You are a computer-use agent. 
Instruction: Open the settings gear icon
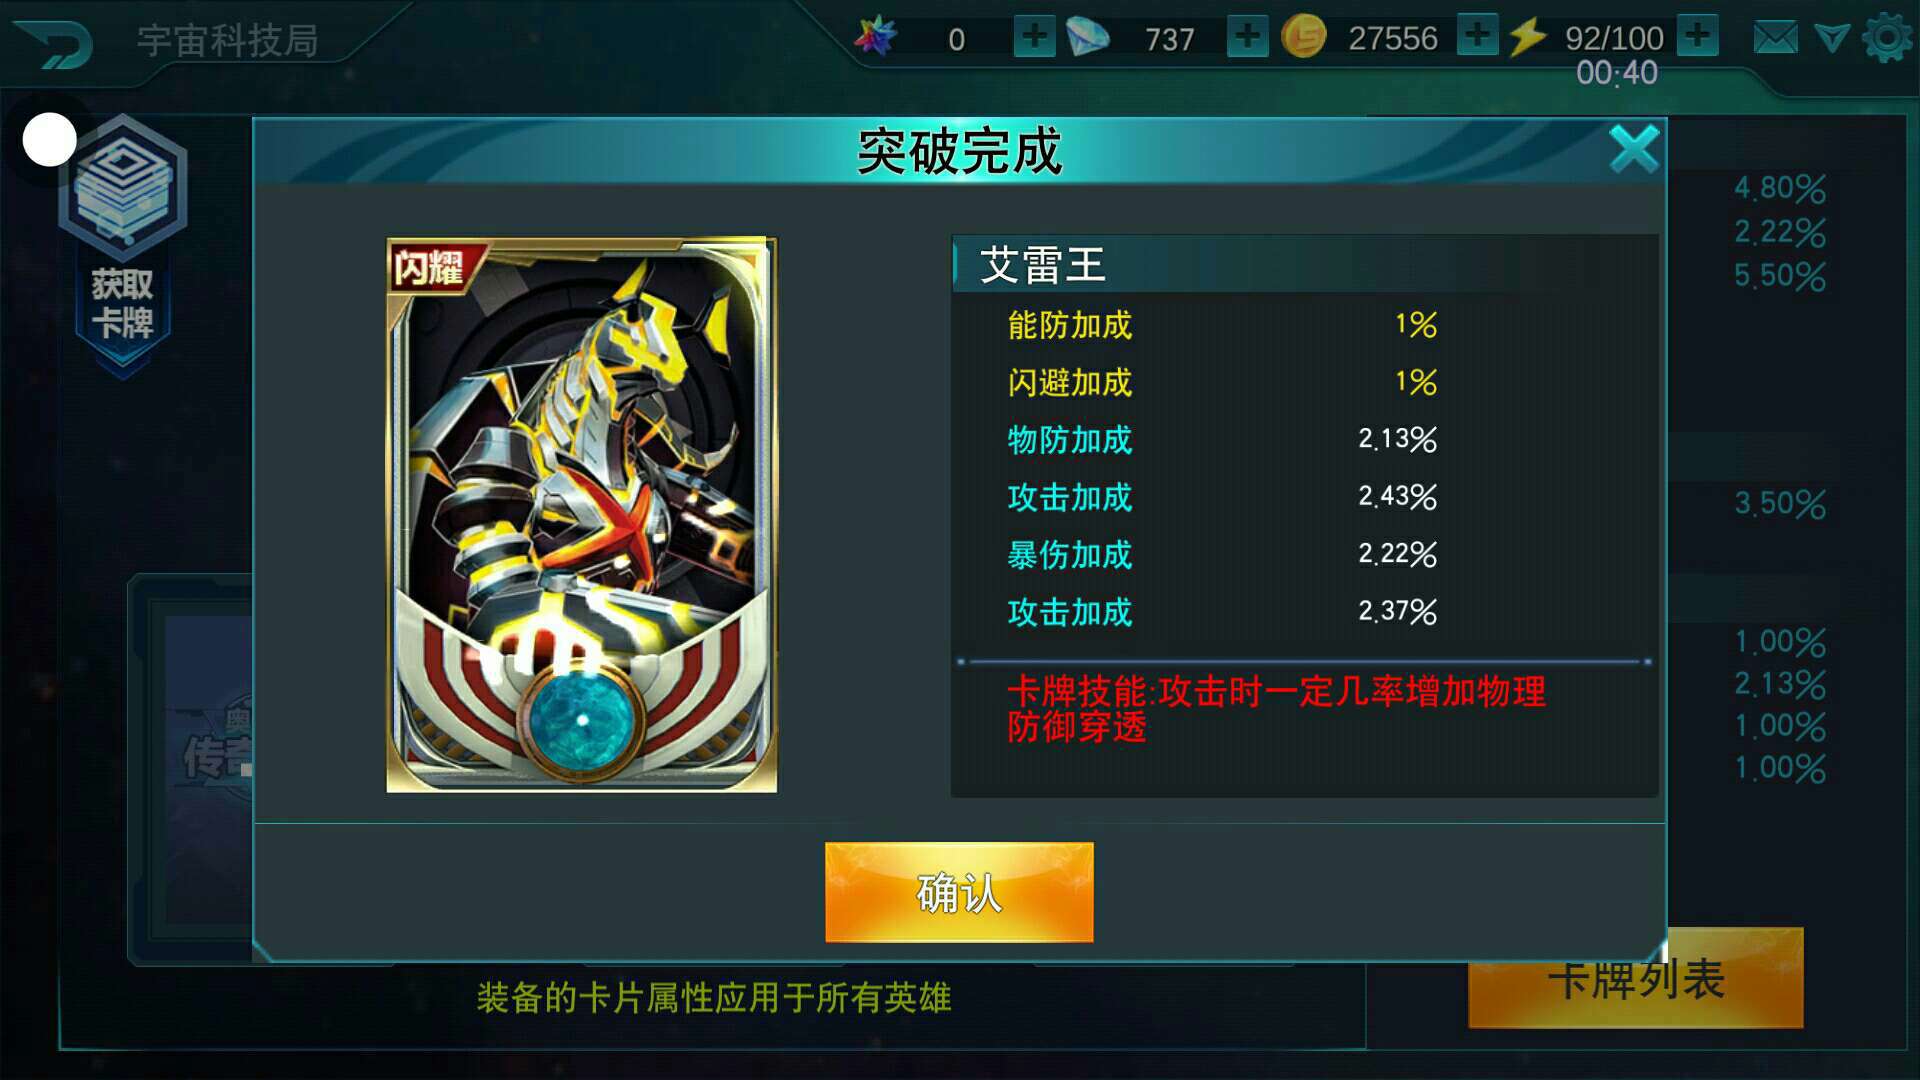1888,38
